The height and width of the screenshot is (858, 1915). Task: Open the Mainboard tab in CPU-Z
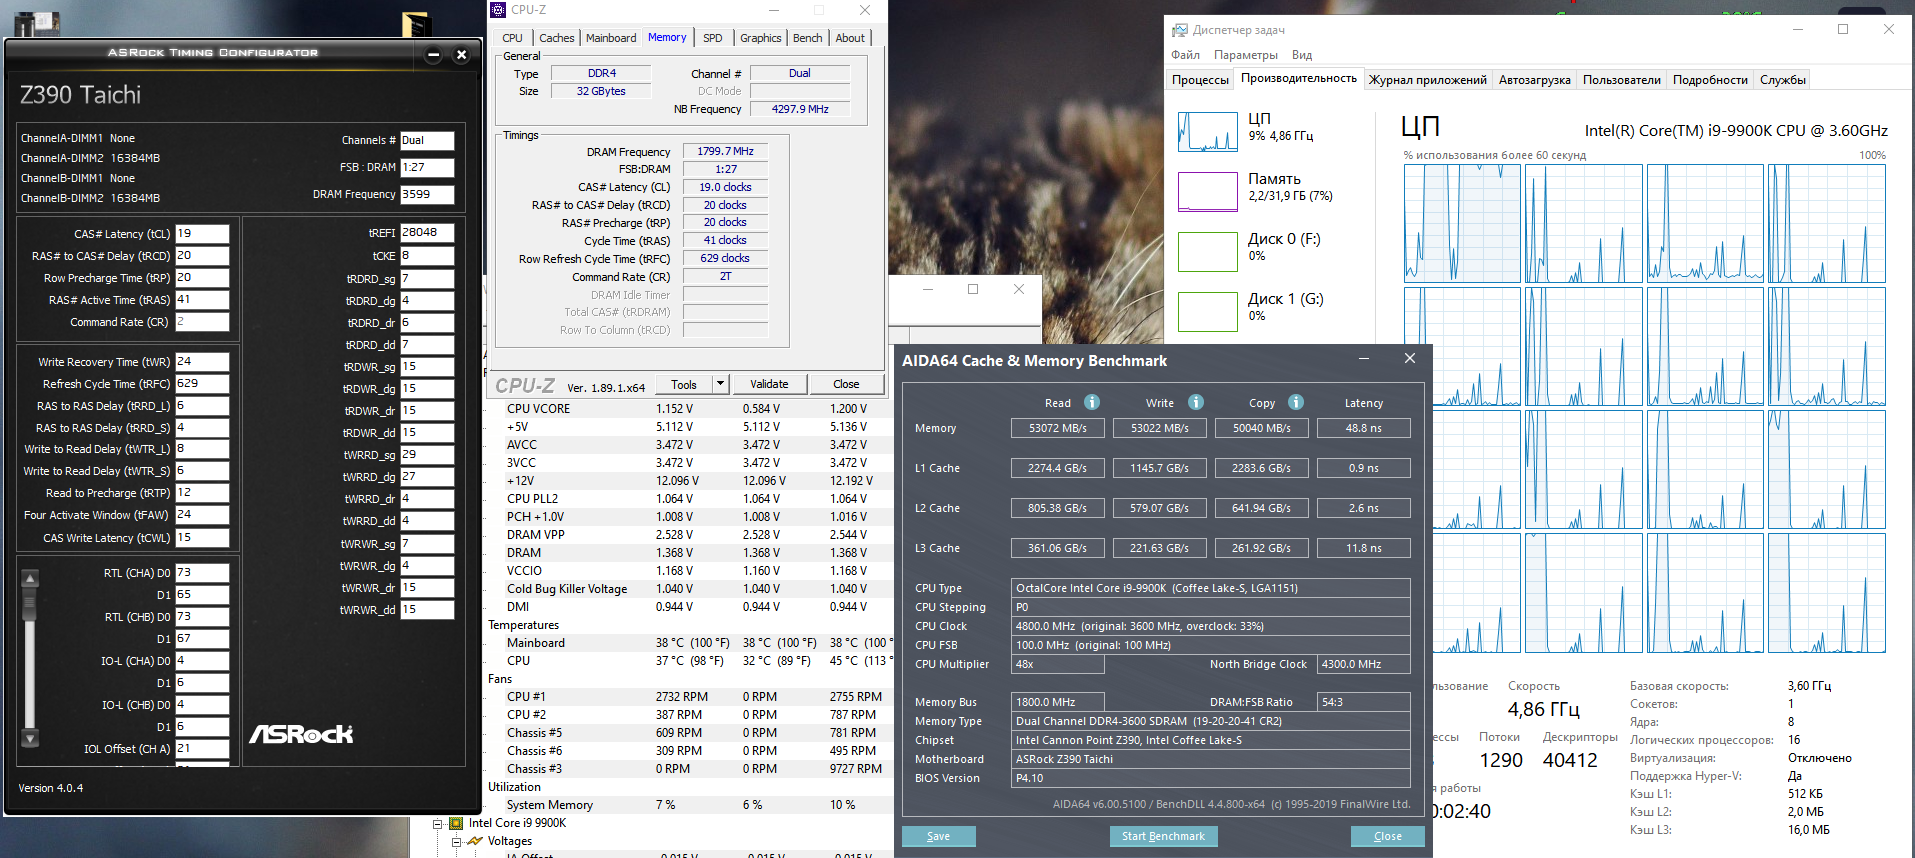611,38
